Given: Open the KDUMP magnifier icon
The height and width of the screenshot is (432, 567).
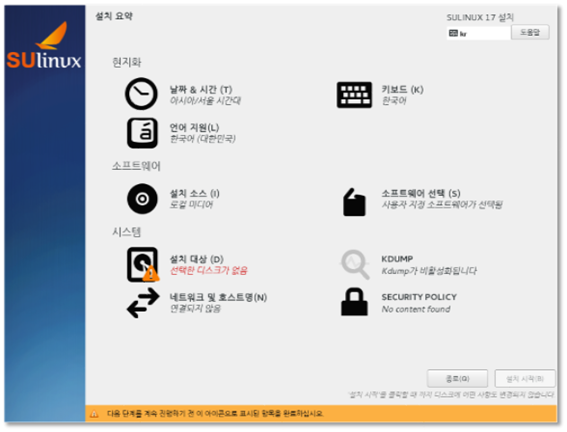Looking at the screenshot, I should tap(355, 264).
